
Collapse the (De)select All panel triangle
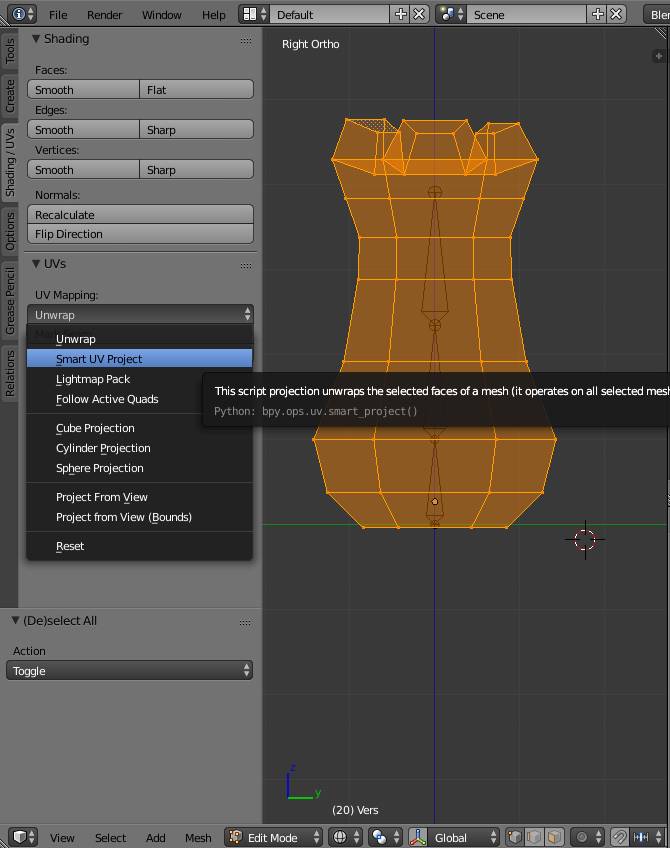tap(16, 620)
